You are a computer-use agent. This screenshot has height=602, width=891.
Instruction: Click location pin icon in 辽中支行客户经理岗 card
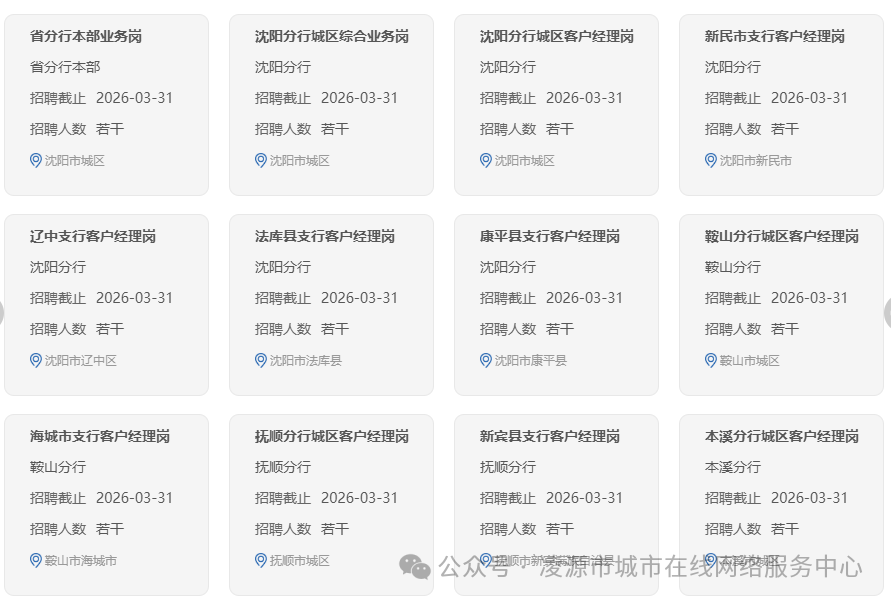coord(36,360)
